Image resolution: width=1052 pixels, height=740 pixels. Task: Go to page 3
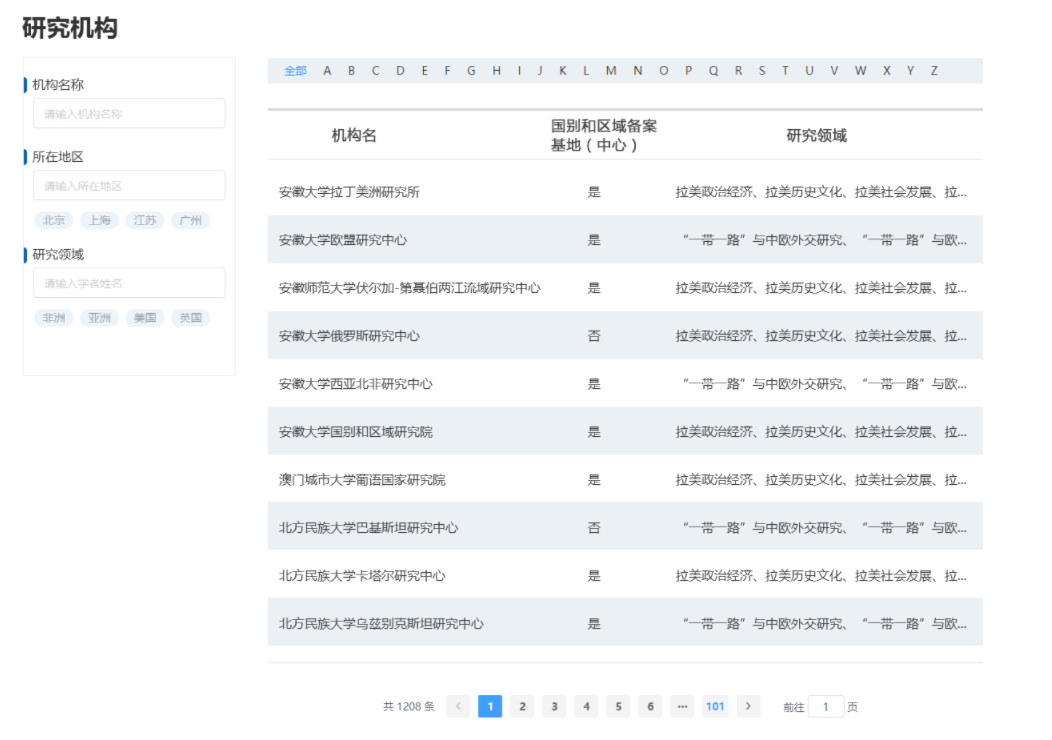pyautogui.click(x=554, y=706)
